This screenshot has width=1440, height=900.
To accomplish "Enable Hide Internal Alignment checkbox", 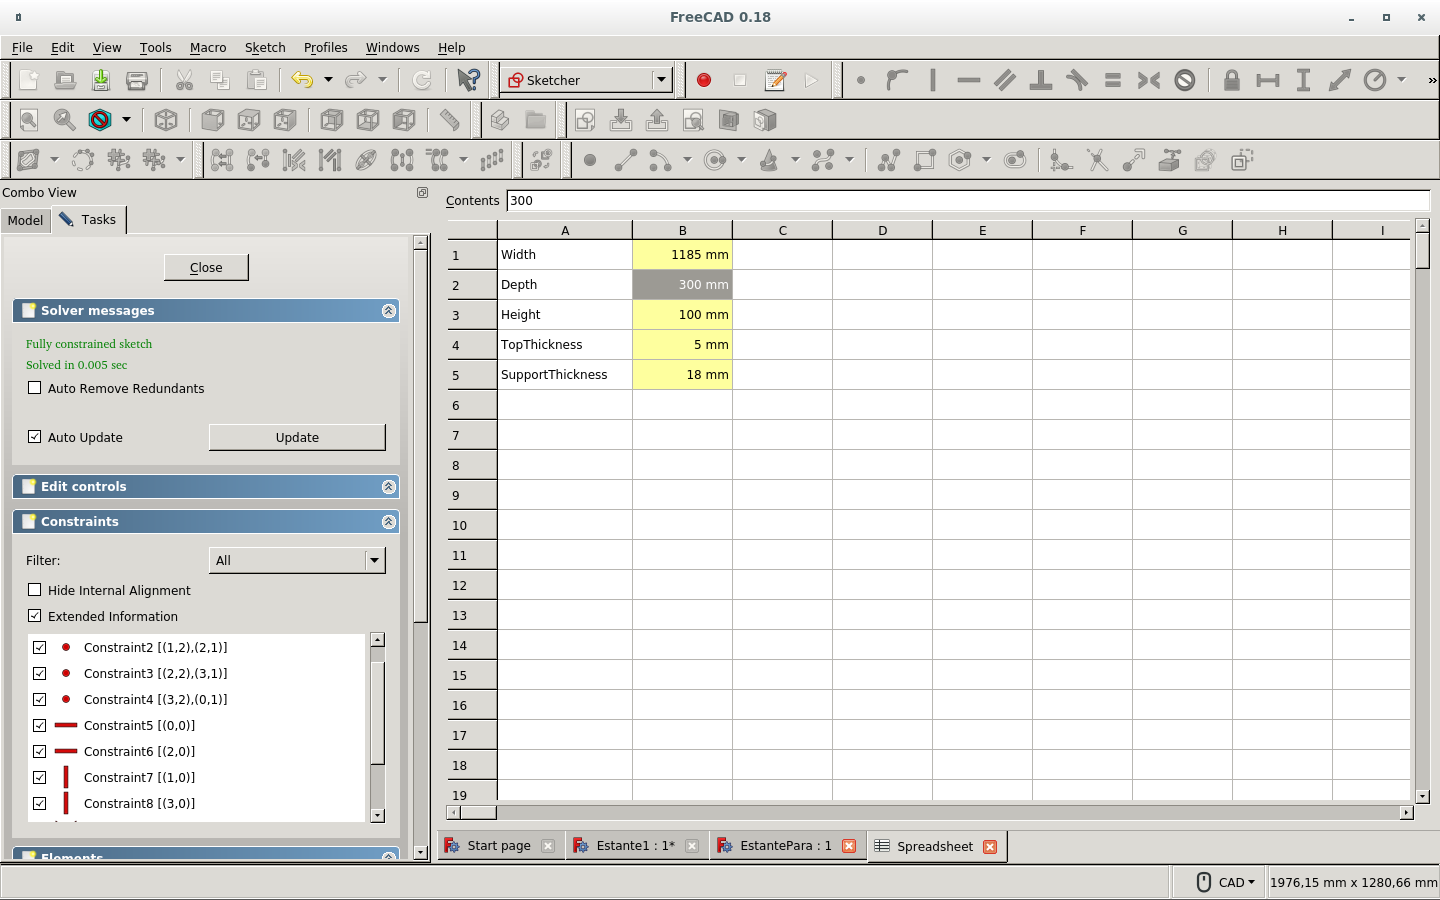I will pos(35,590).
